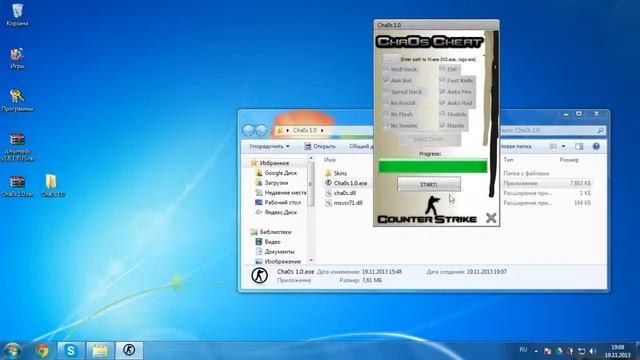Click the green Progress bar
The height and width of the screenshot is (360, 640).
coord(433,166)
